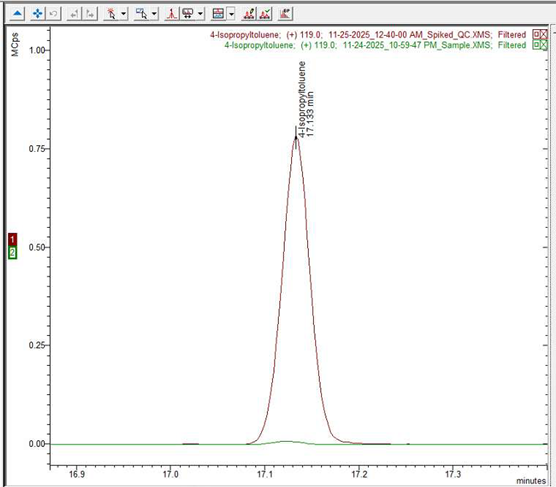Screen dimensions: 556x487
Task: Click the 0.50 value on the y-axis
Action: (x=37, y=247)
